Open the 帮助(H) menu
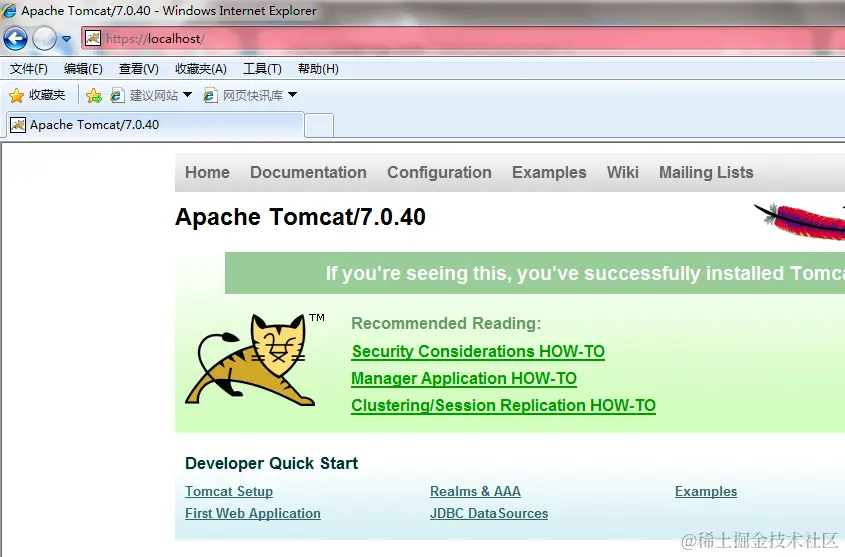The width and height of the screenshot is (845, 557). (318, 69)
